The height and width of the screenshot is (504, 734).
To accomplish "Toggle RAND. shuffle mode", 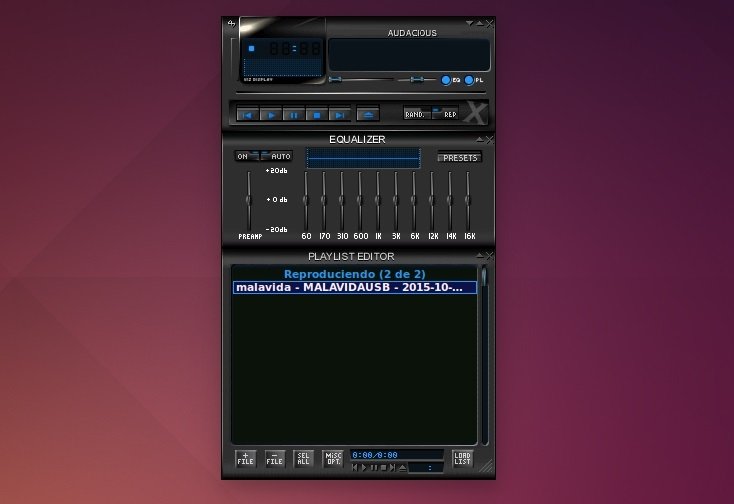I will click(417, 114).
